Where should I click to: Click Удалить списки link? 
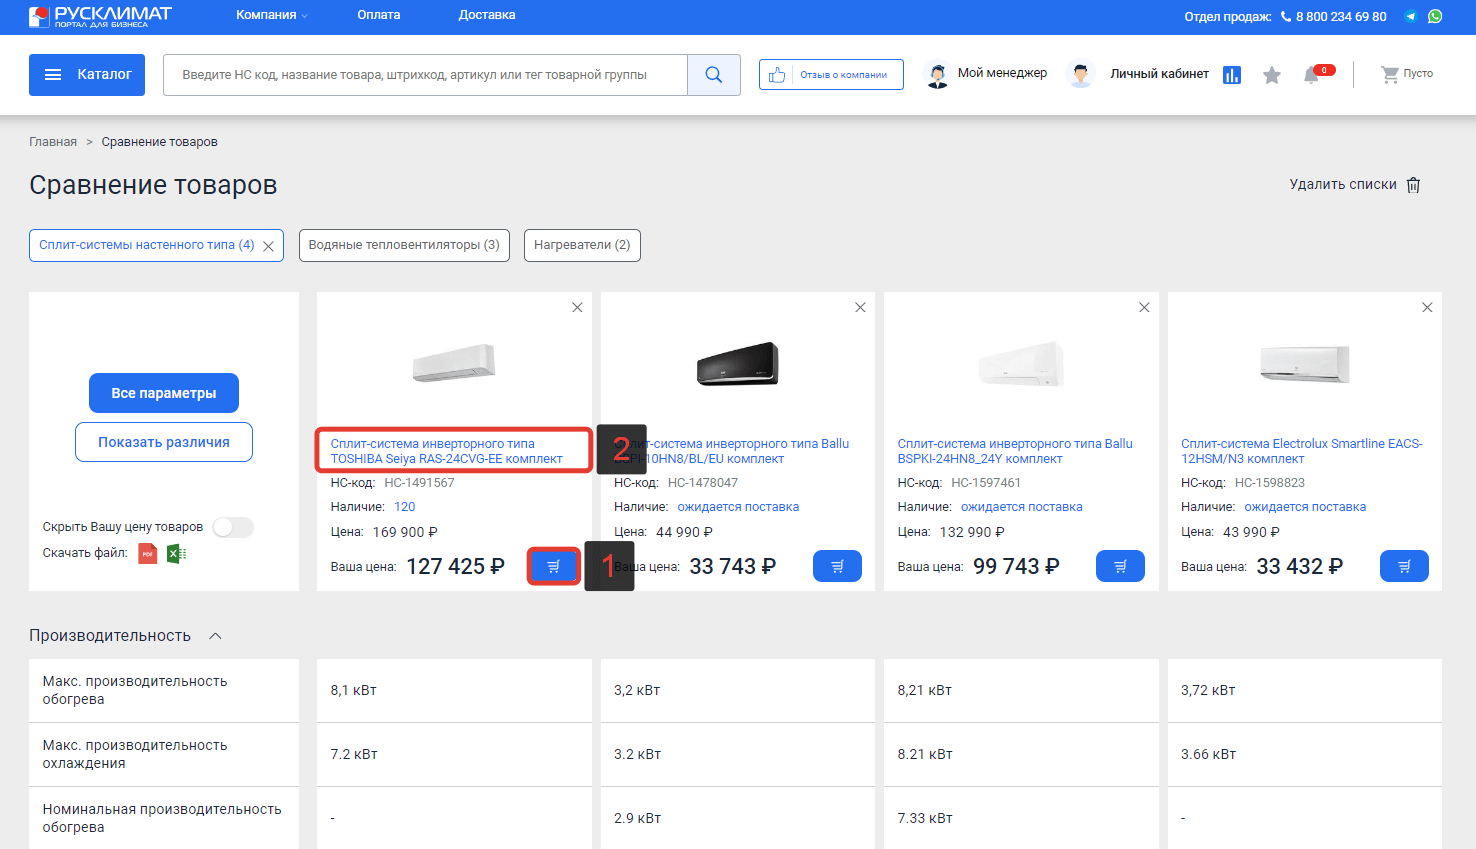pyautogui.click(x=1343, y=185)
